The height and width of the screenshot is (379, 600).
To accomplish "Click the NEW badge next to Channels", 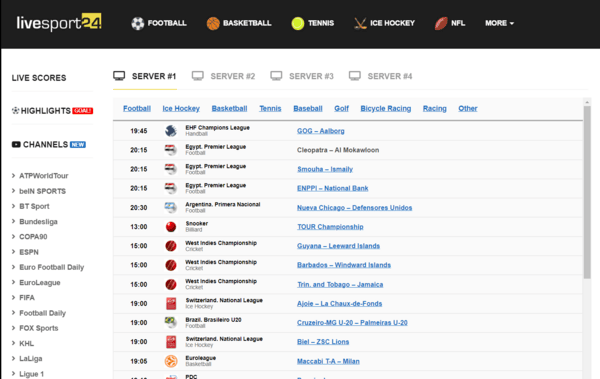I will (x=78, y=144).
